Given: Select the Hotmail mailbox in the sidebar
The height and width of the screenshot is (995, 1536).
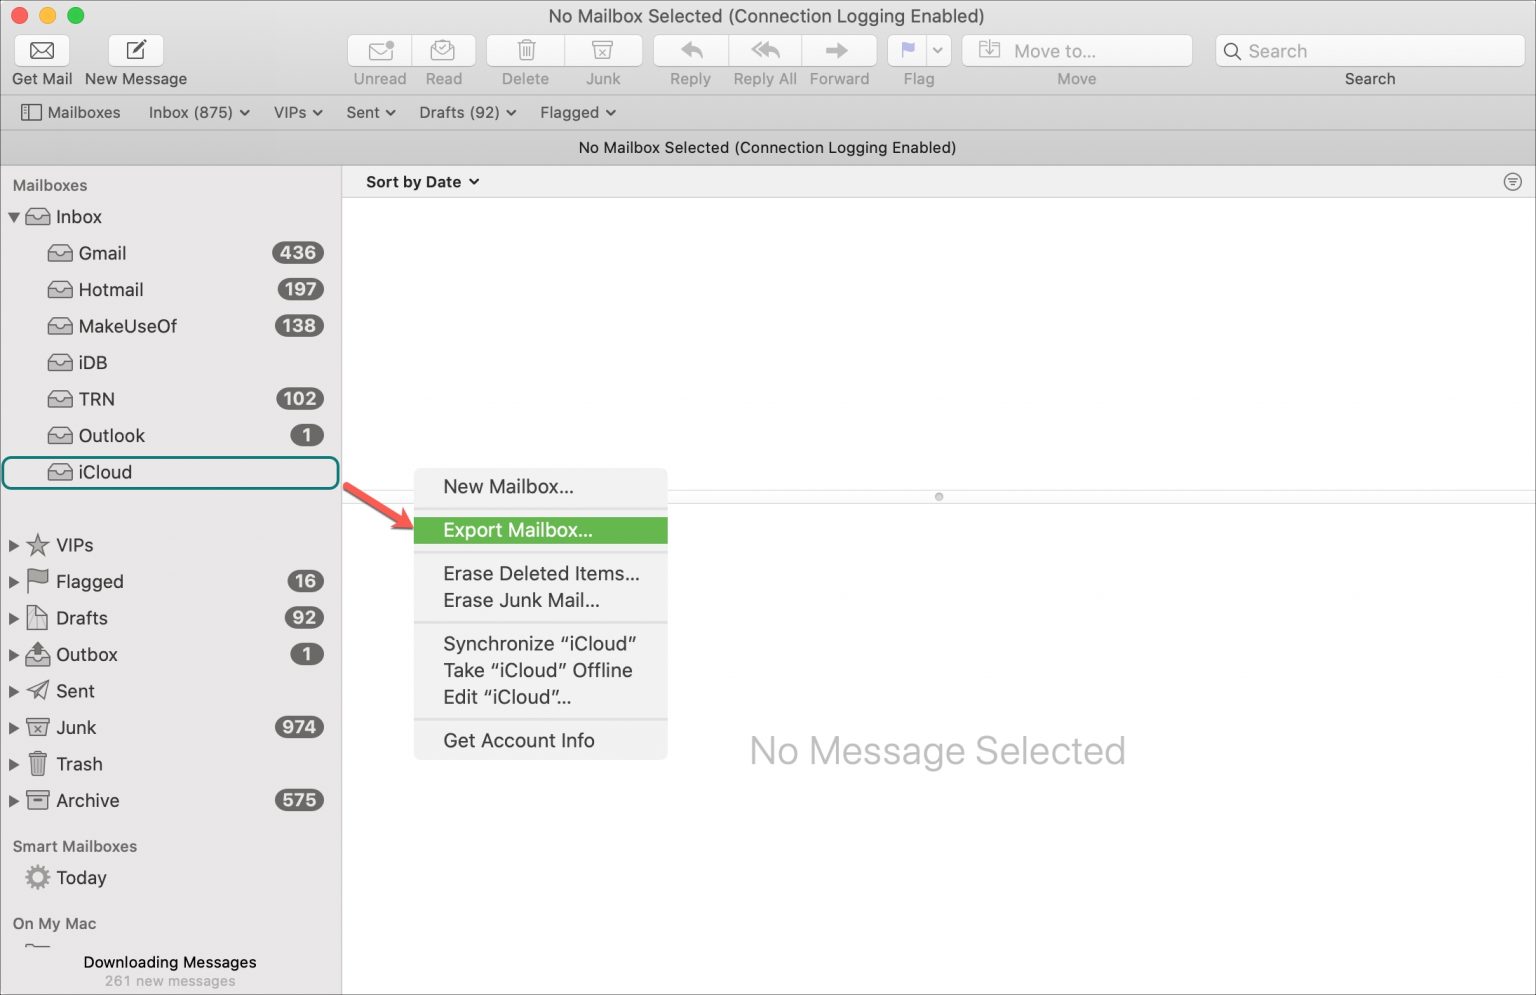Looking at the screenshot, I should coord(110,289).
